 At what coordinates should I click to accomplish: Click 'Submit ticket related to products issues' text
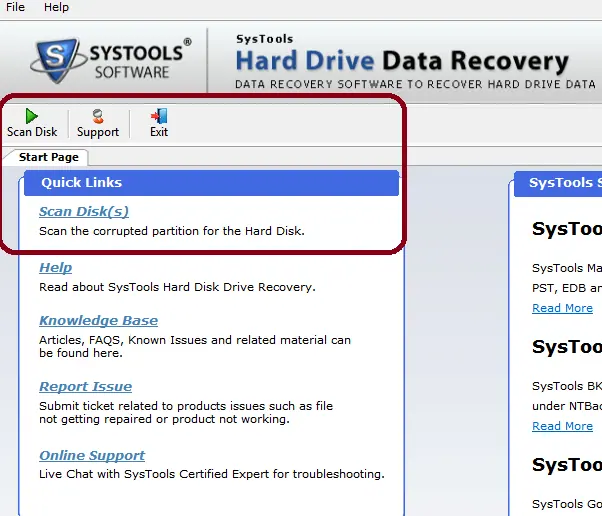[x=186, y=412]
